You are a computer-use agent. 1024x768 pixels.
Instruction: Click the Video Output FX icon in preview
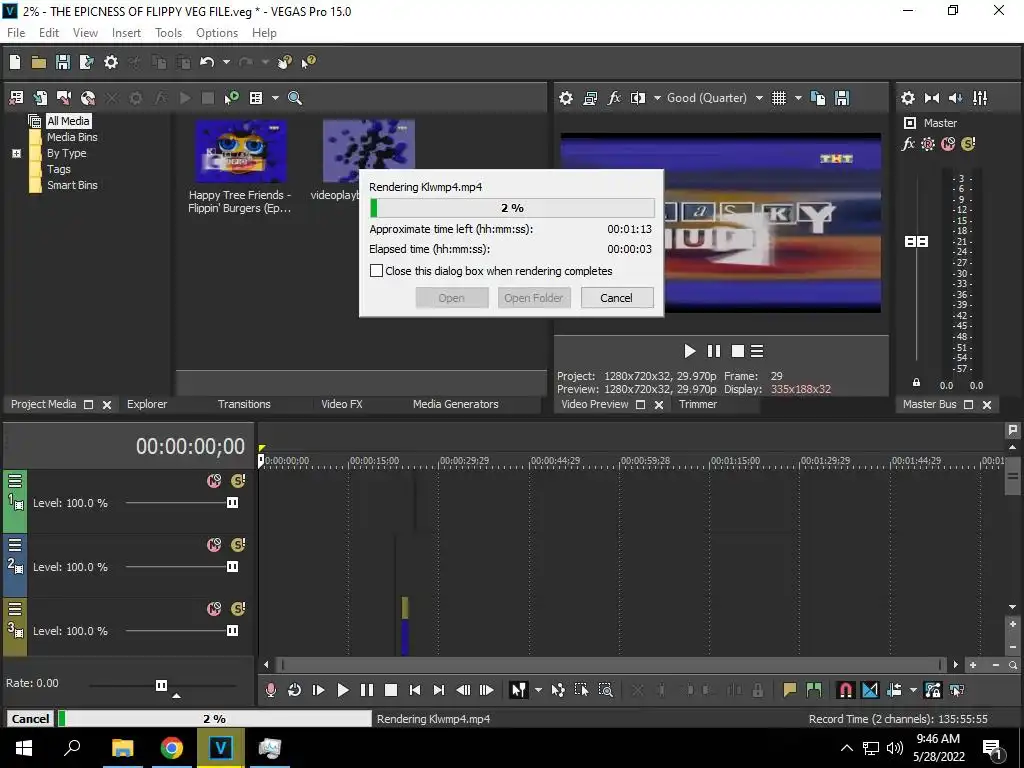(614, 98)
